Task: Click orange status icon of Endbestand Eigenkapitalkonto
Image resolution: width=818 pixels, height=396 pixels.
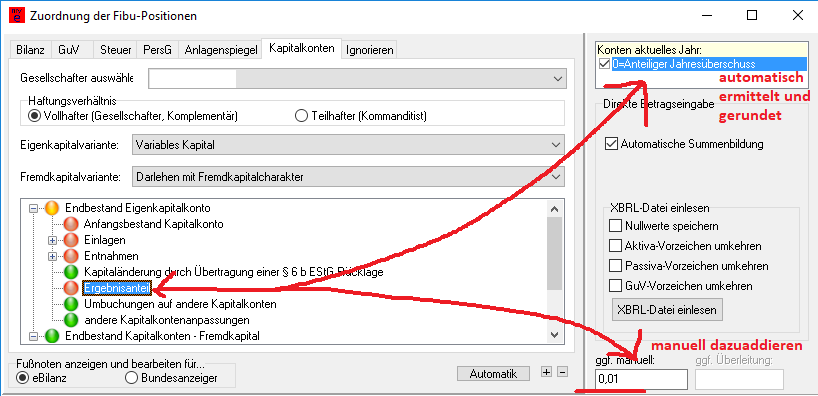Action: click(x=52, y=208)
